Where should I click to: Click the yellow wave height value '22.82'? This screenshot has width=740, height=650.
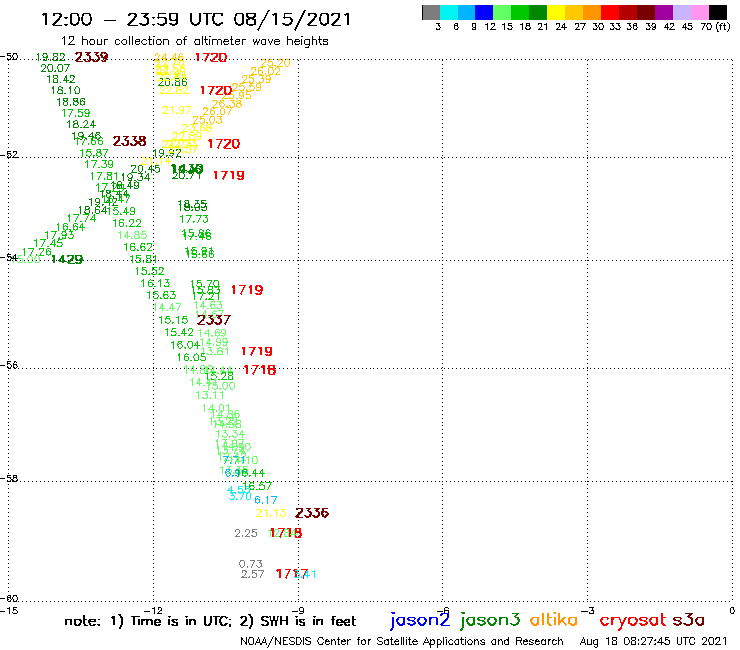click(x=174, y=91)
